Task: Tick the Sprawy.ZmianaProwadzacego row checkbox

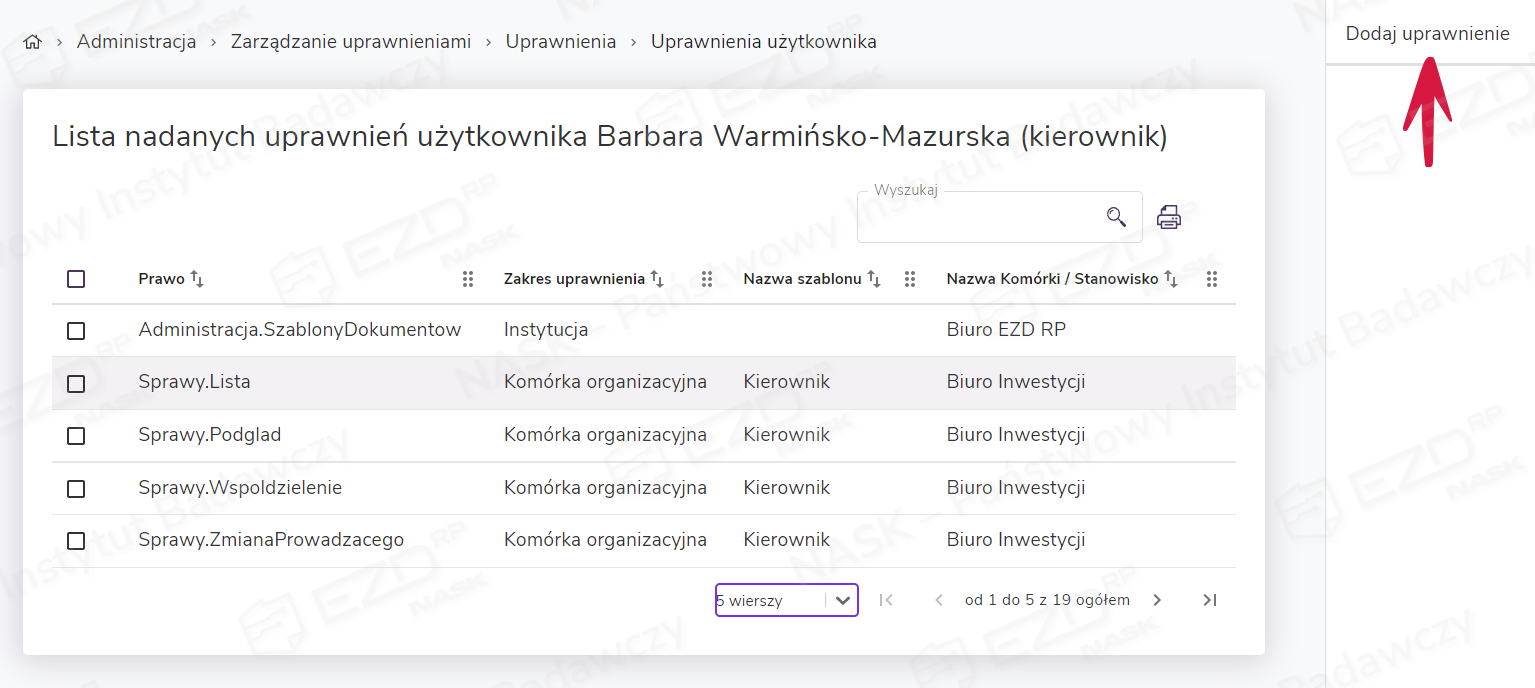Action: [x=76, y=541]
